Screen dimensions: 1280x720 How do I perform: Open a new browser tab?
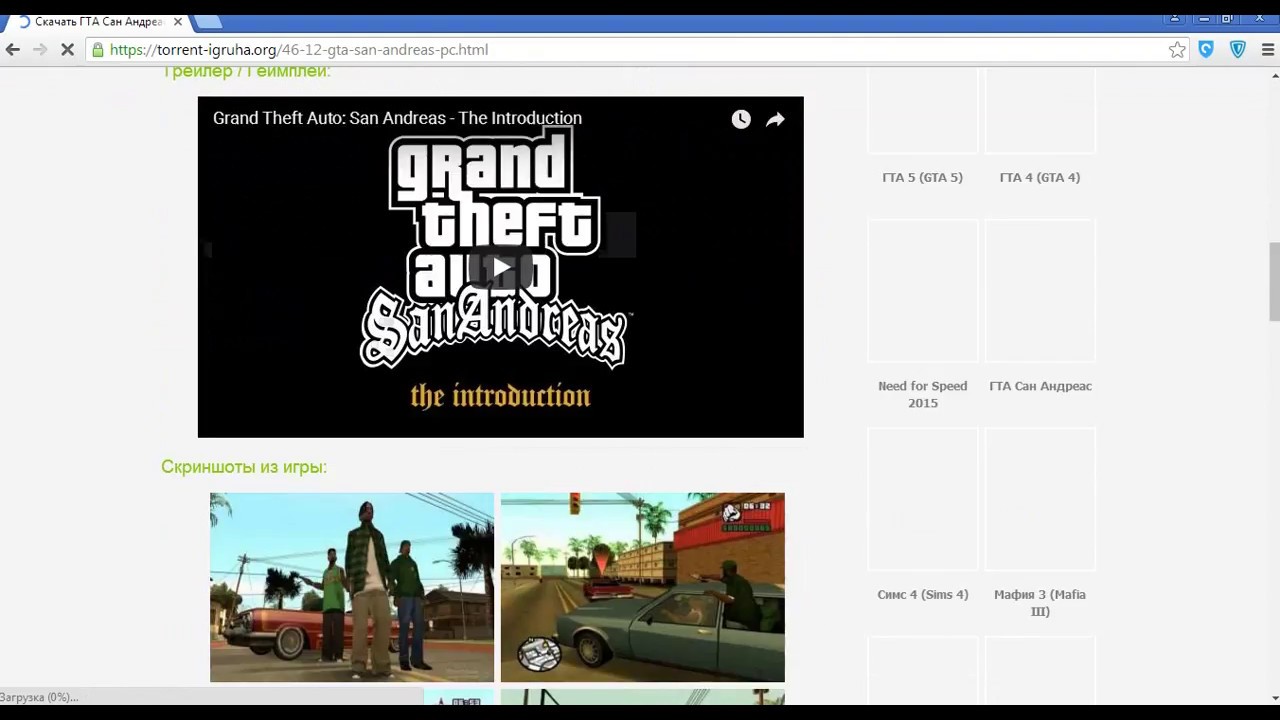pos(208,21)
